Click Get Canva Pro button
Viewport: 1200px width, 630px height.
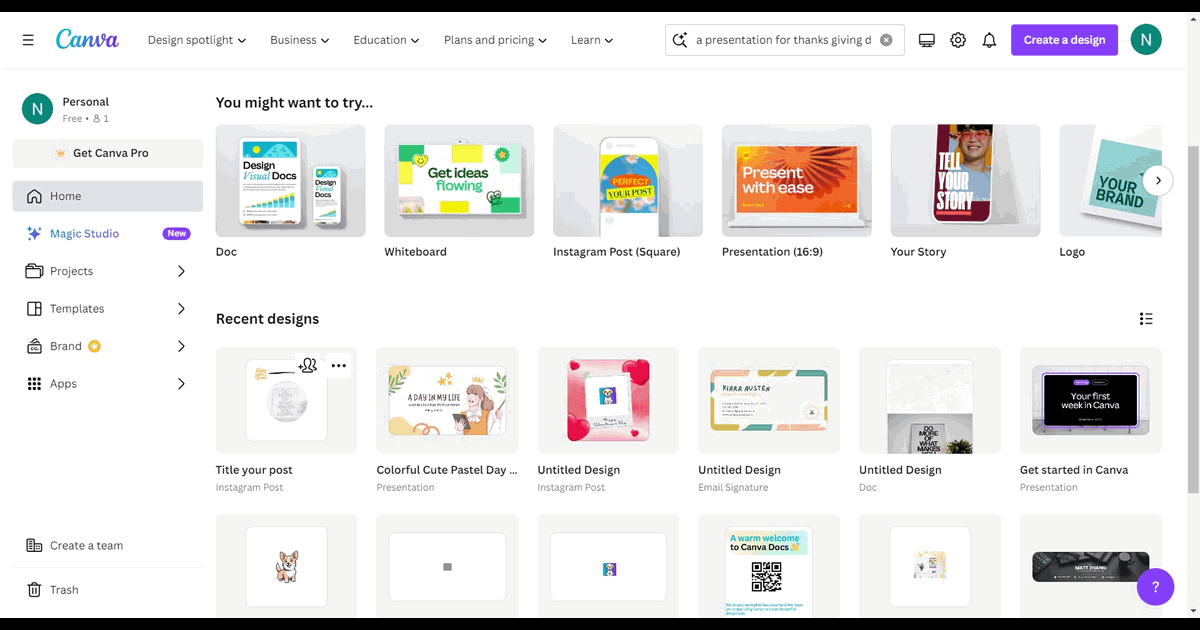pos(108,153)
